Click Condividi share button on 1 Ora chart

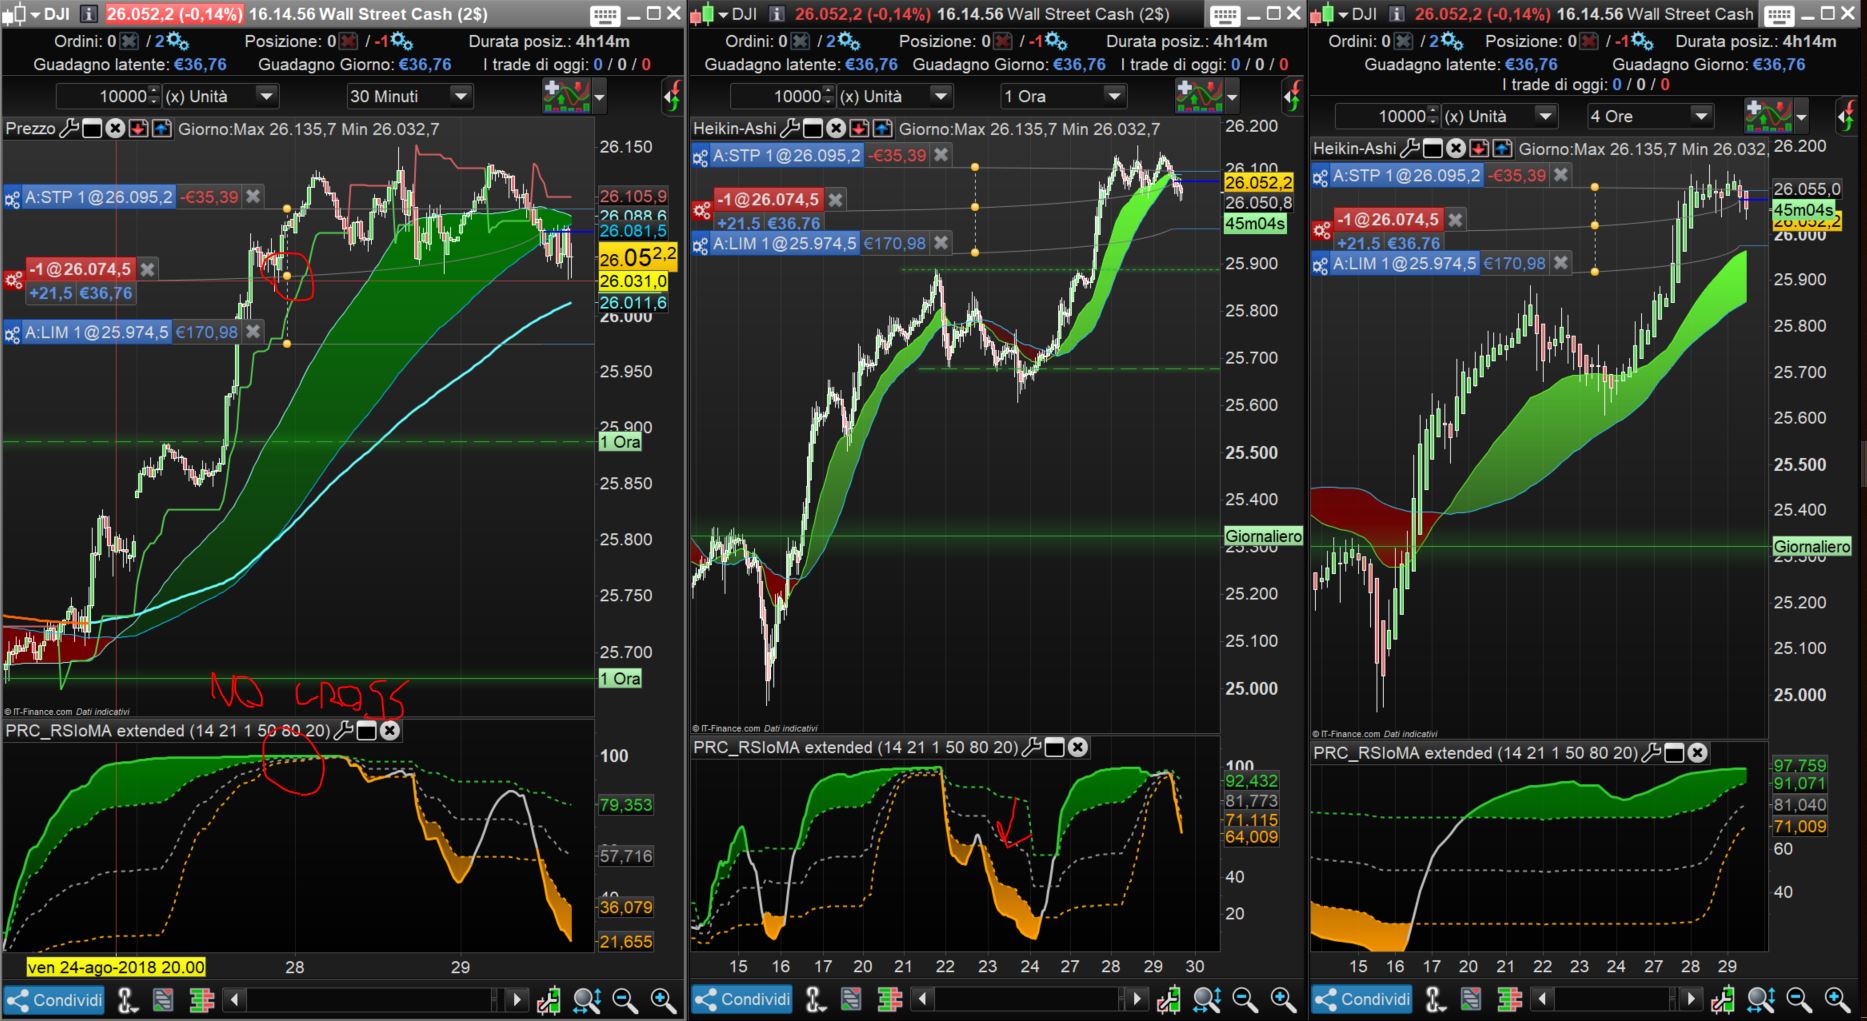tap(743, 1000)
